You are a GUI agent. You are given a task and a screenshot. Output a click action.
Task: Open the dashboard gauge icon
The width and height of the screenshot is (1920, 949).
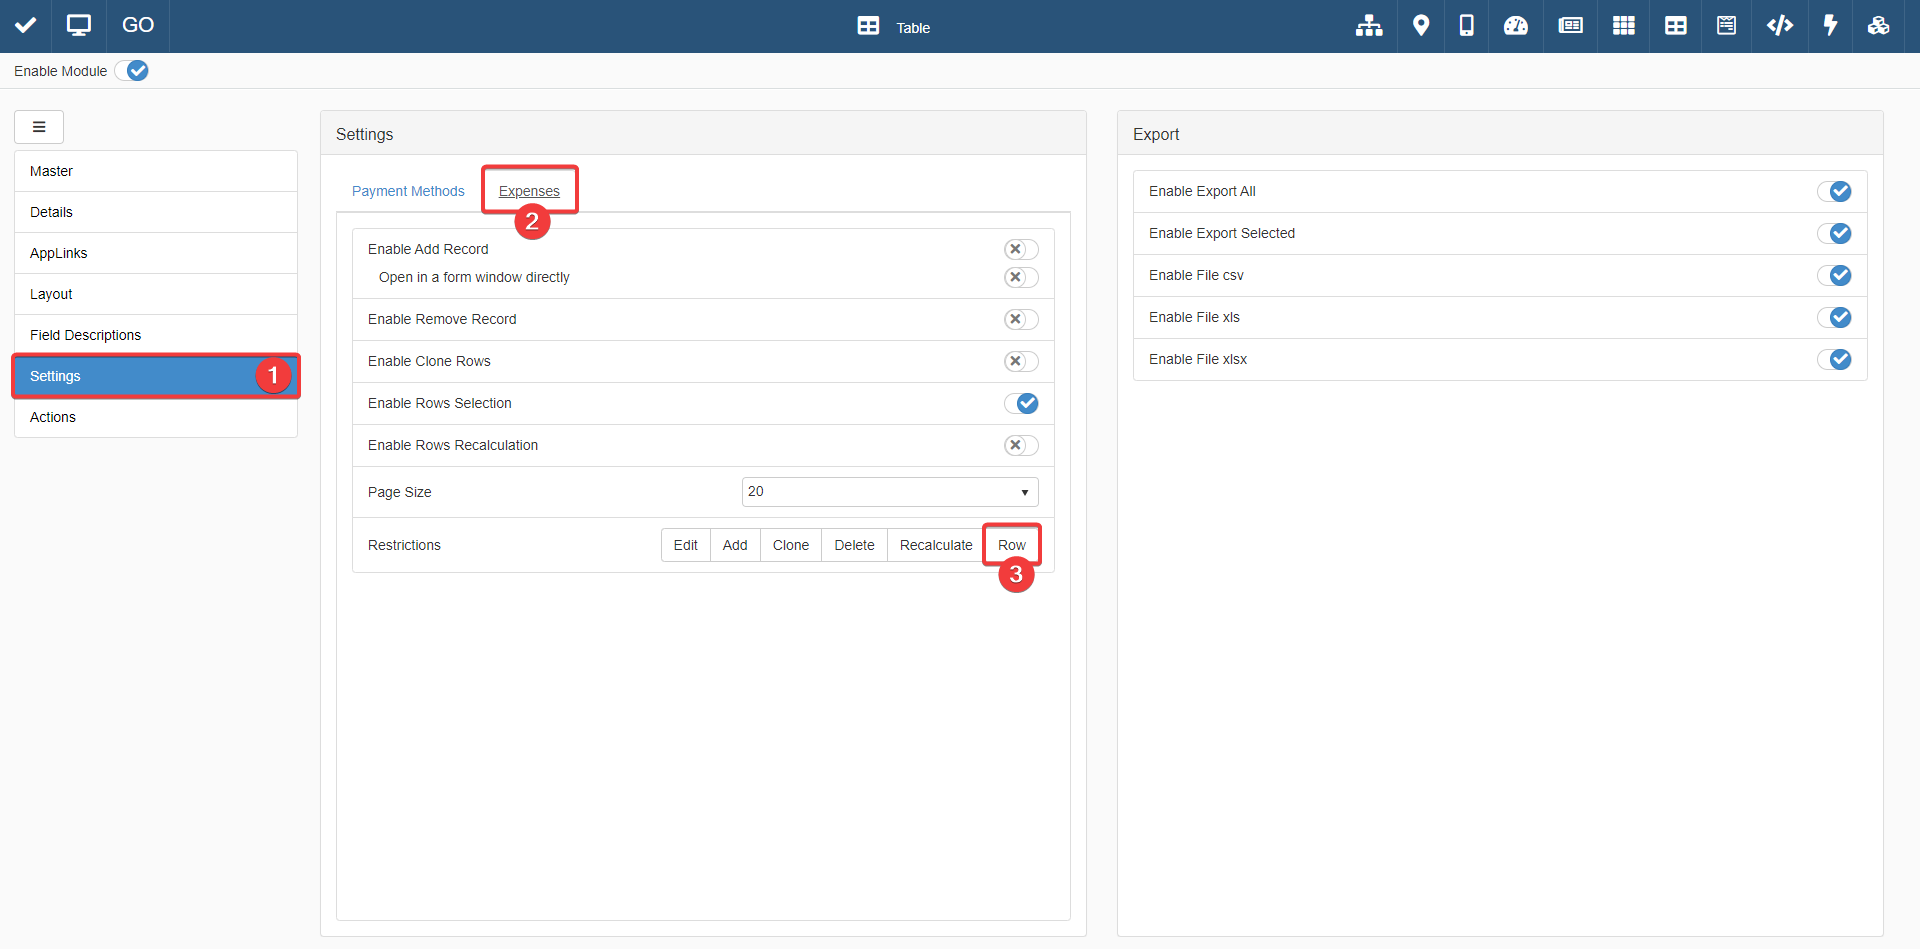tap(1515, 26)
